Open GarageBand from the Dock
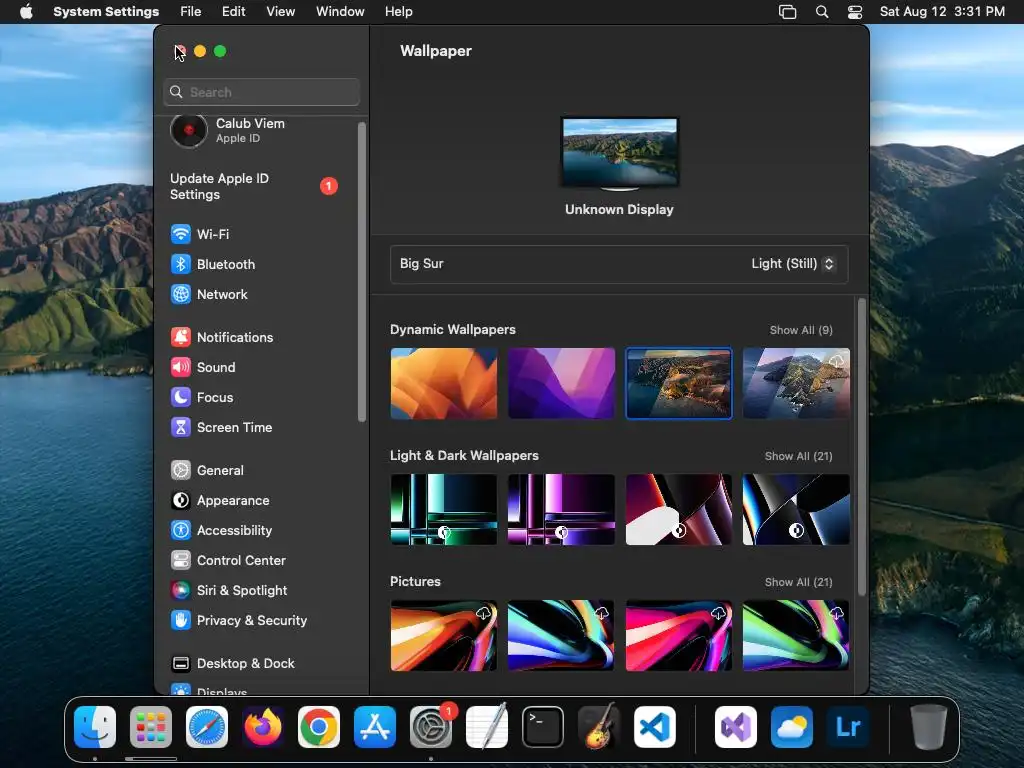The height and width of the screenshot is (768, 1024). pyautogui.click(x=599, y=727)
